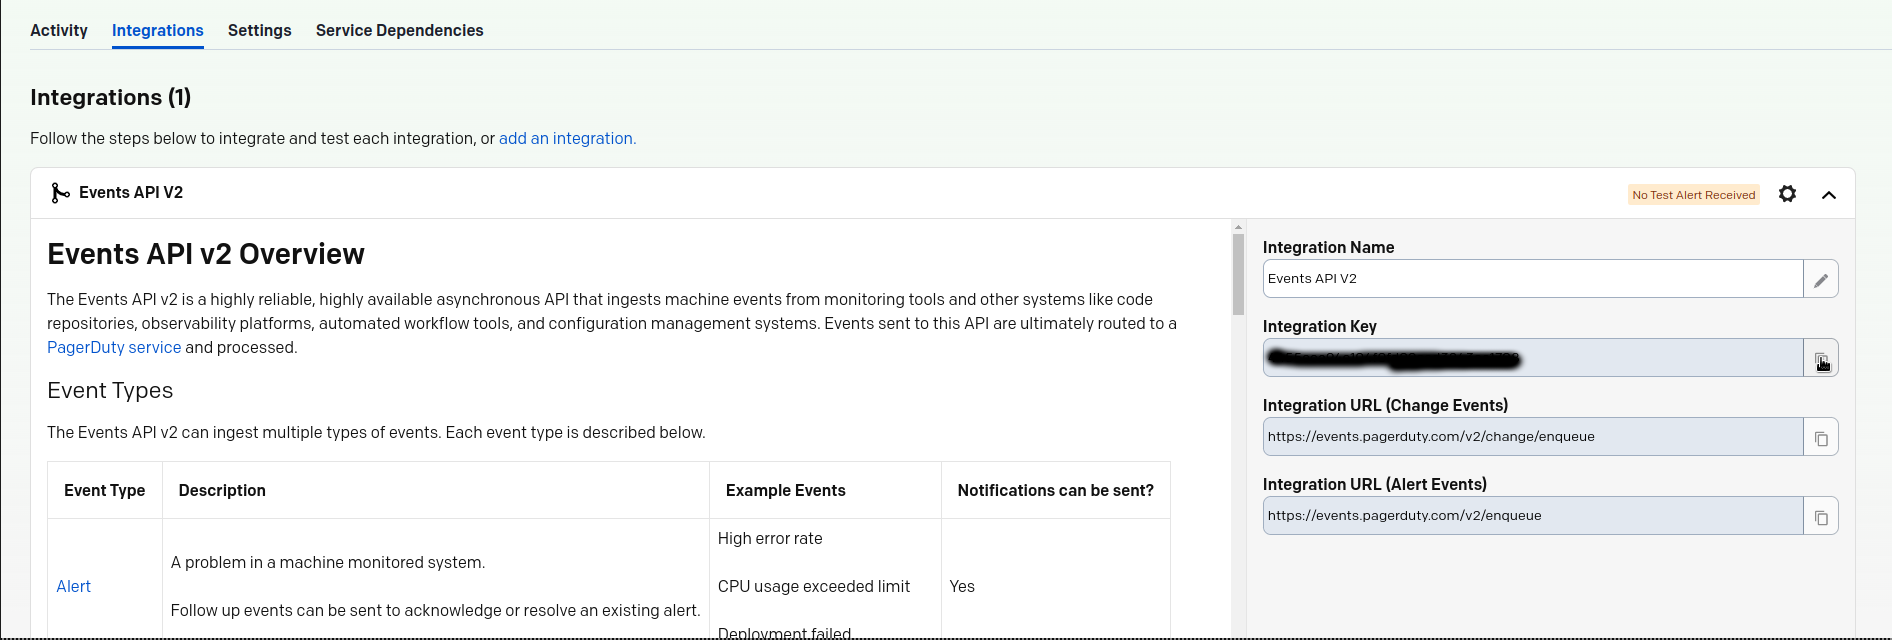1892x640 pixels.
Task: Click the 'Events API v2 Overview' heading
Action: 206,254
